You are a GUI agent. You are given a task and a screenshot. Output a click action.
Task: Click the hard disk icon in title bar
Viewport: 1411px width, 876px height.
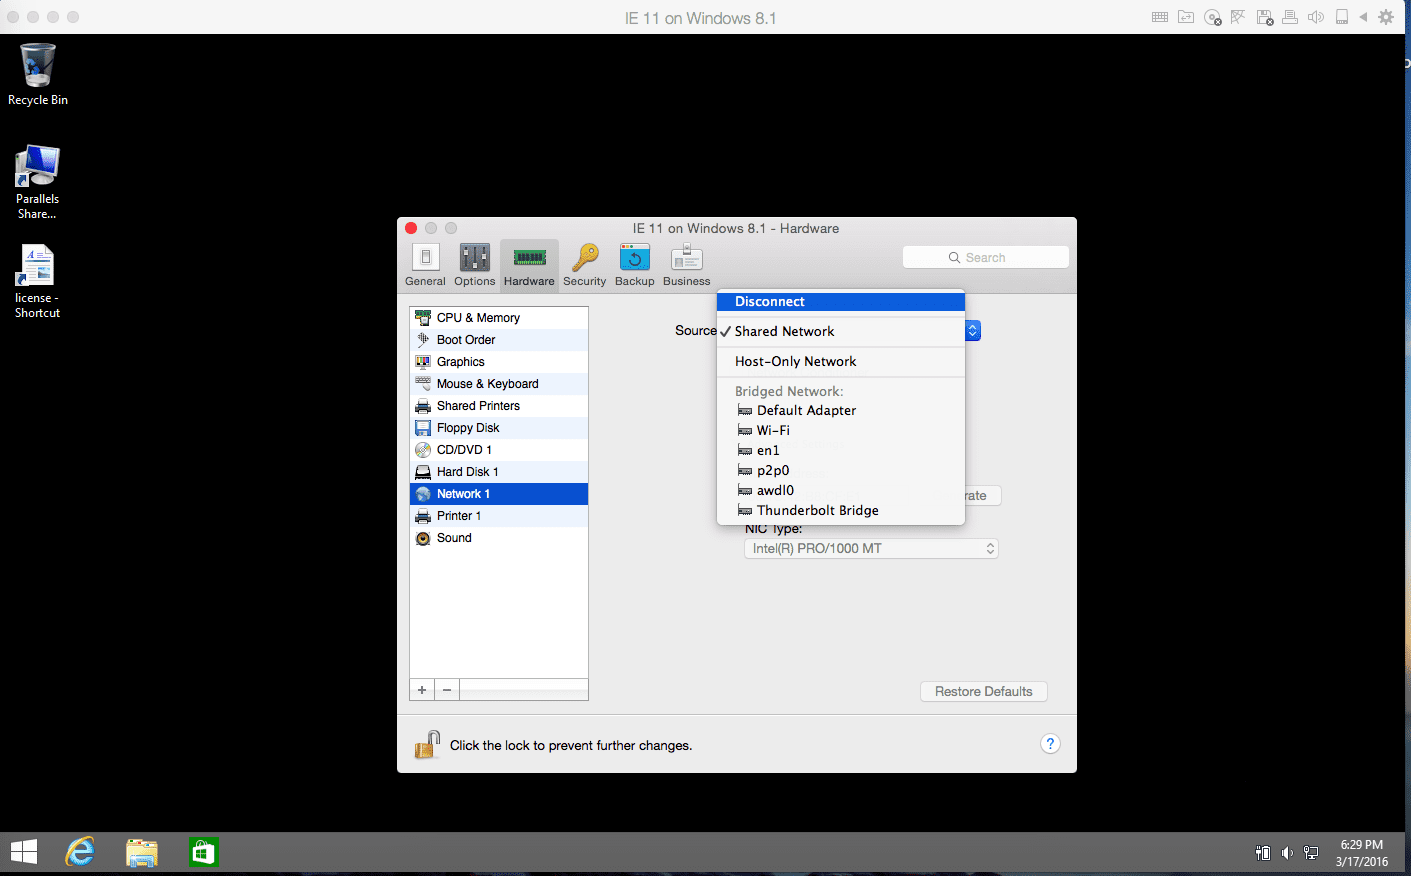1342,17
